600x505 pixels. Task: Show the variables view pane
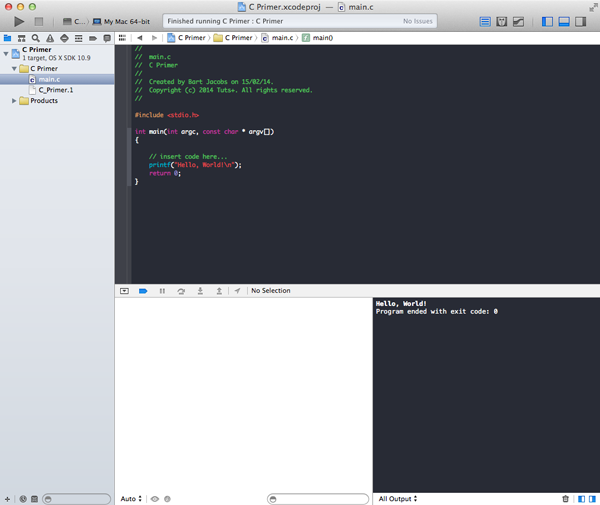(x=581, y=498)
